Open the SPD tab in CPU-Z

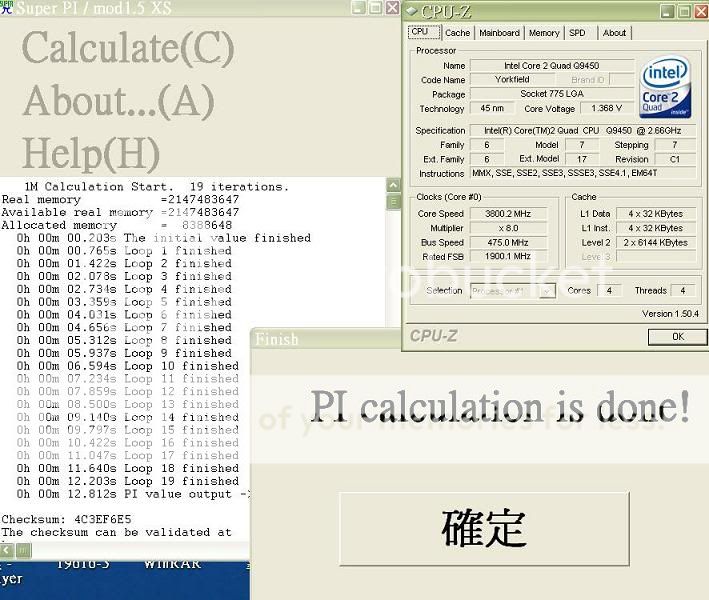pos(577,33)
